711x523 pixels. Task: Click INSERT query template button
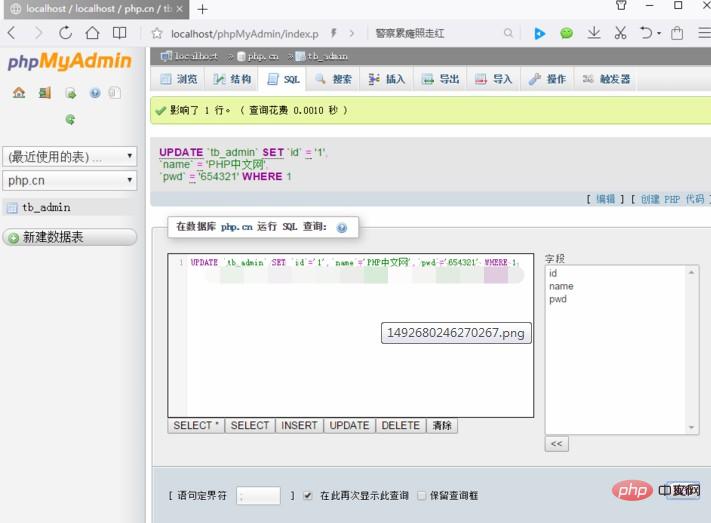click(x=299, y=425)
